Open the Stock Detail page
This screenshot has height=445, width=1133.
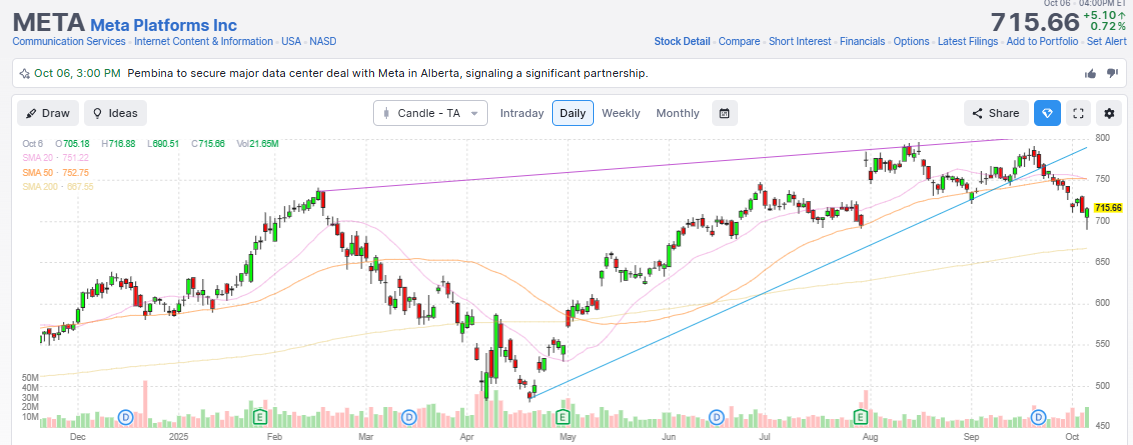point(682,42)
